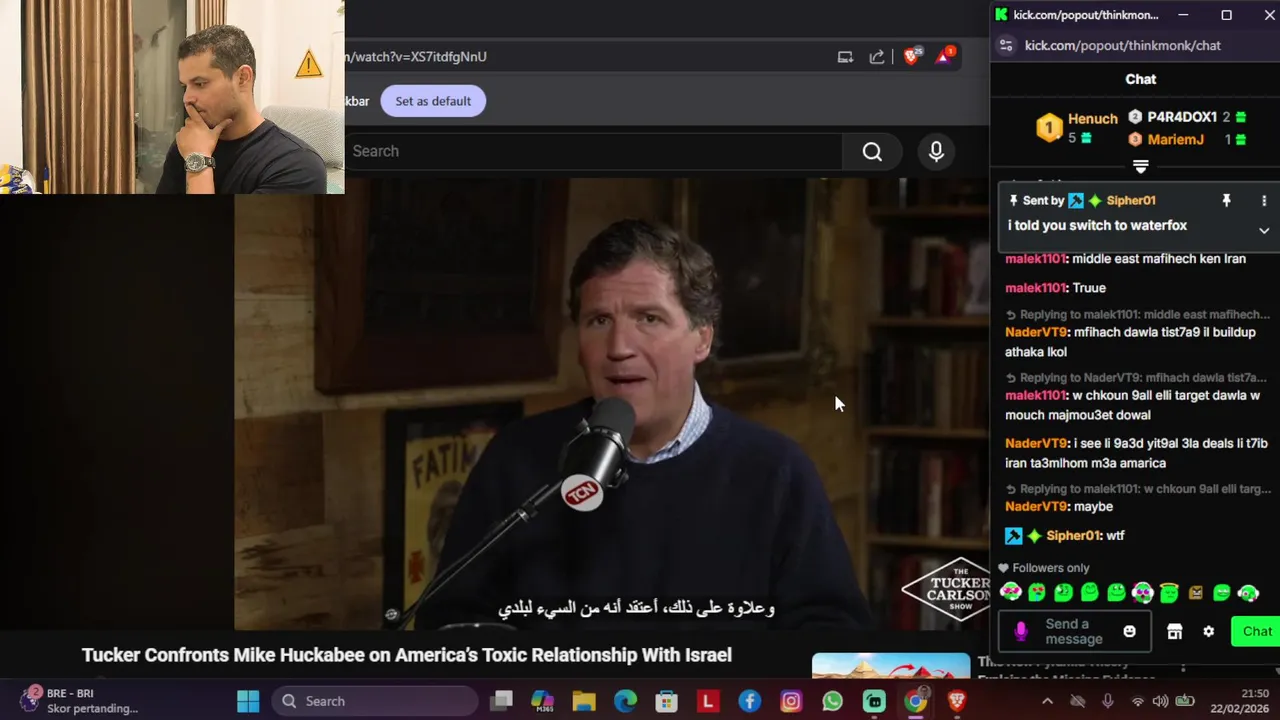The image size is (1280, 720).
Task: Open chat settings gear icon
Action: (1209, 631)
